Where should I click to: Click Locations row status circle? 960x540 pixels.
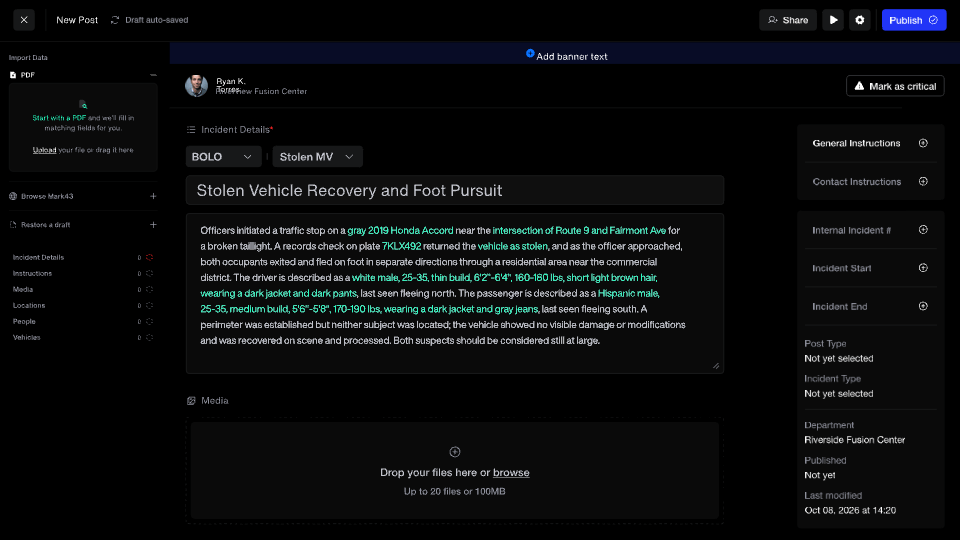pos(149,305)
